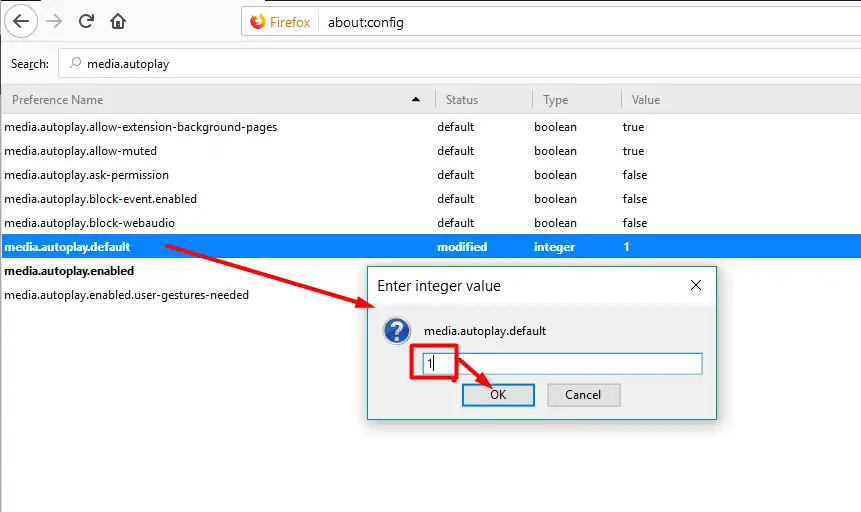Click the question mark icon in dialog

[396, 331]
